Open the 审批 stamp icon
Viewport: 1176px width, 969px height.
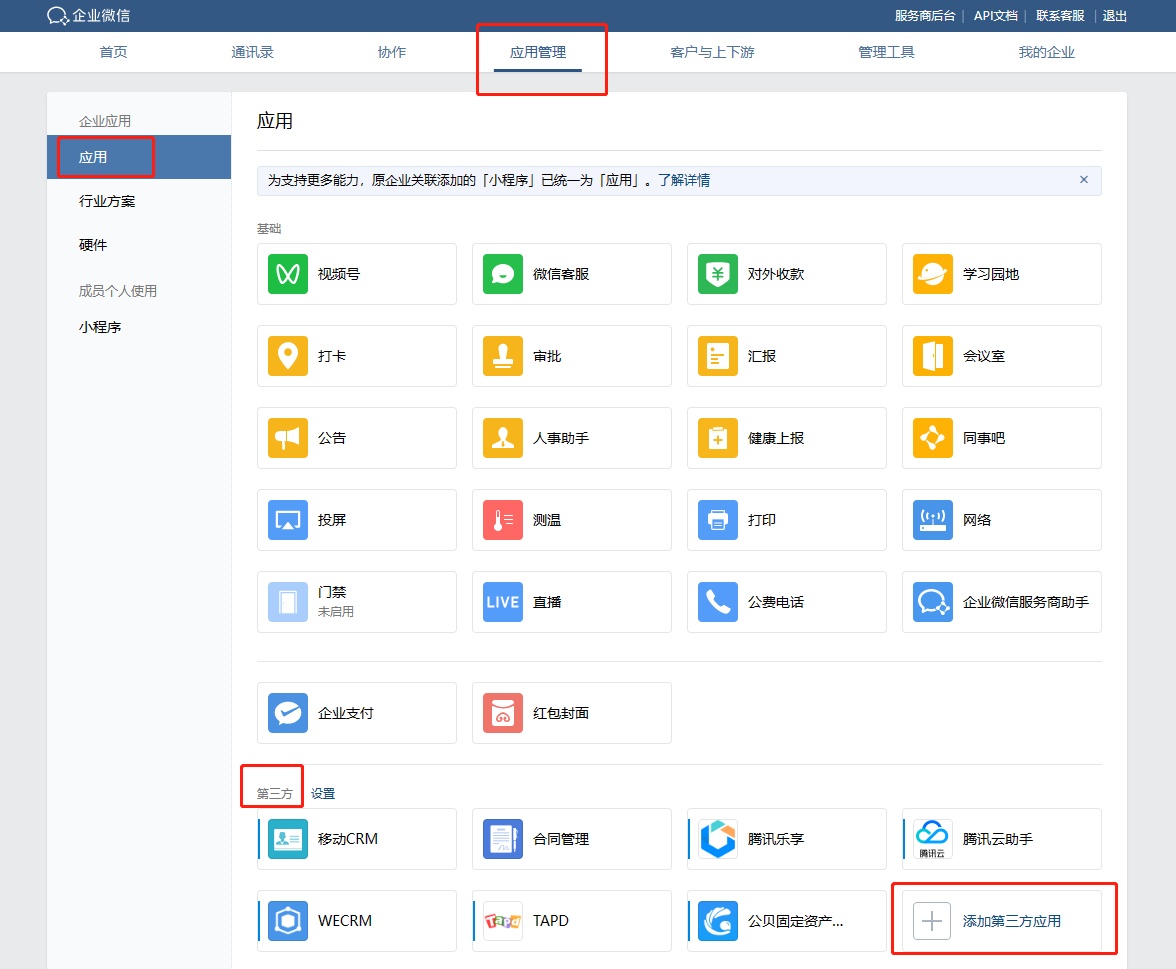coord(502,356)
